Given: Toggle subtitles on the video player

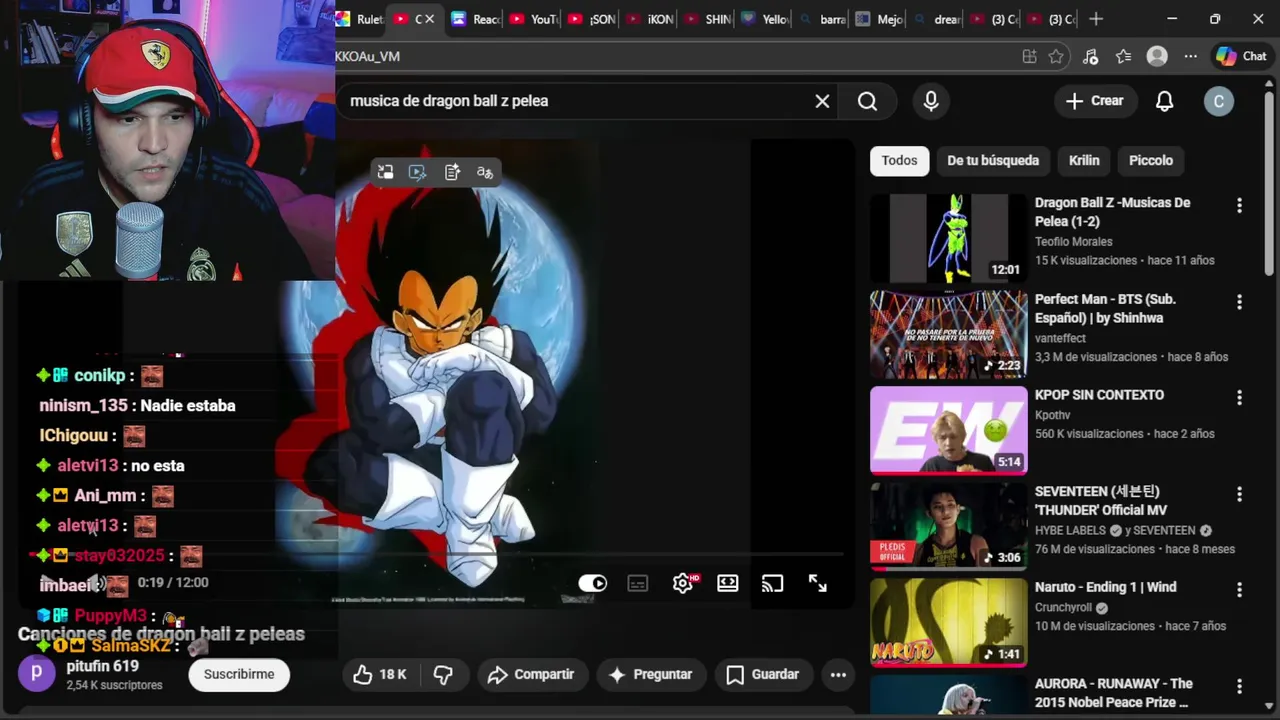Looking at the screenshot, I should (638, 583).
